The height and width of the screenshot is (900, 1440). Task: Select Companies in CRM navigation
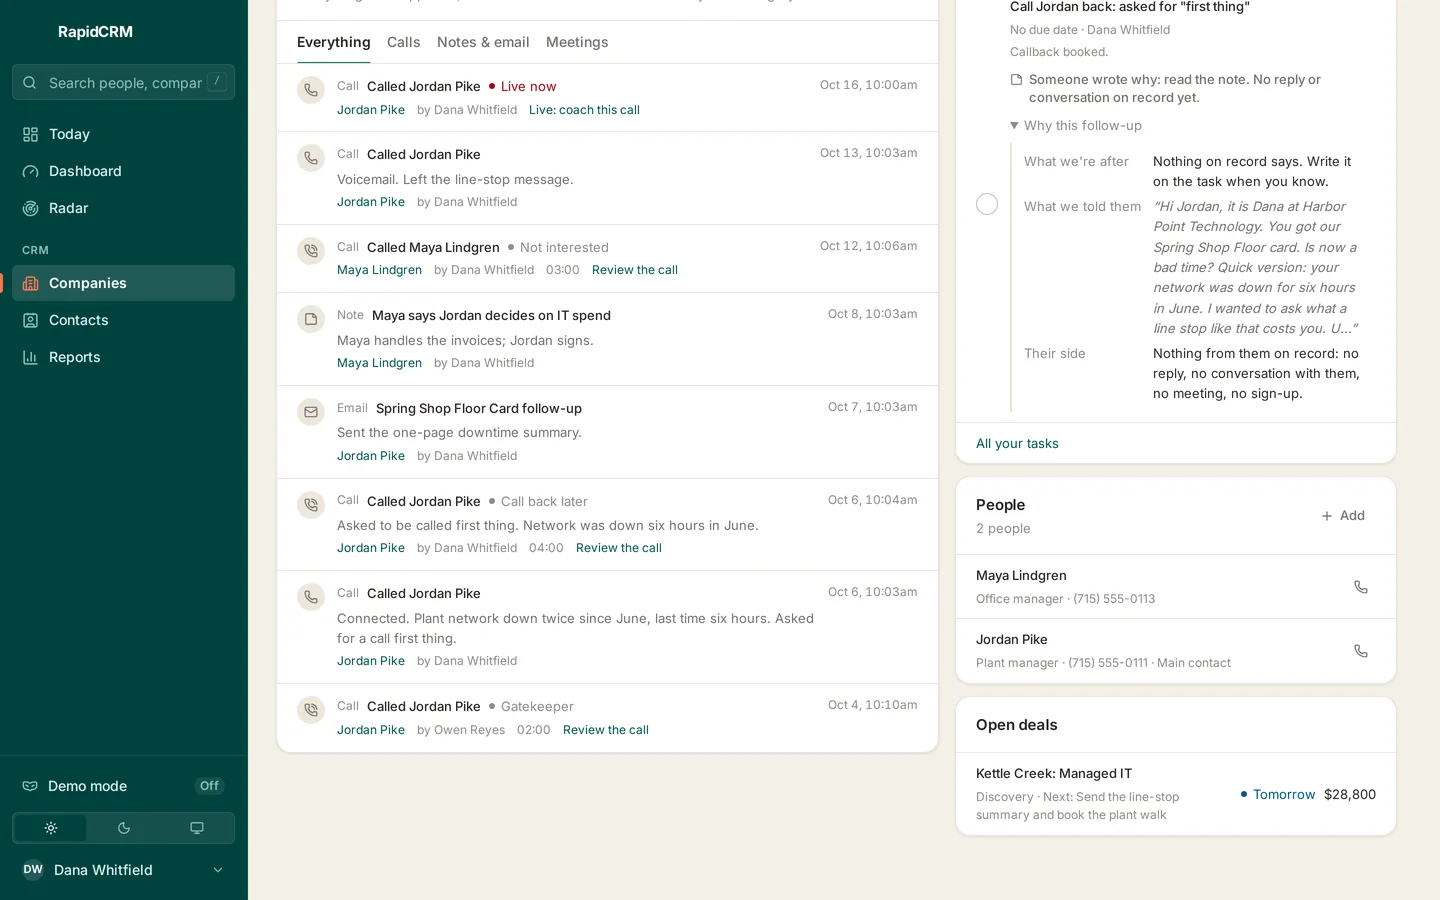pos(123,283)
